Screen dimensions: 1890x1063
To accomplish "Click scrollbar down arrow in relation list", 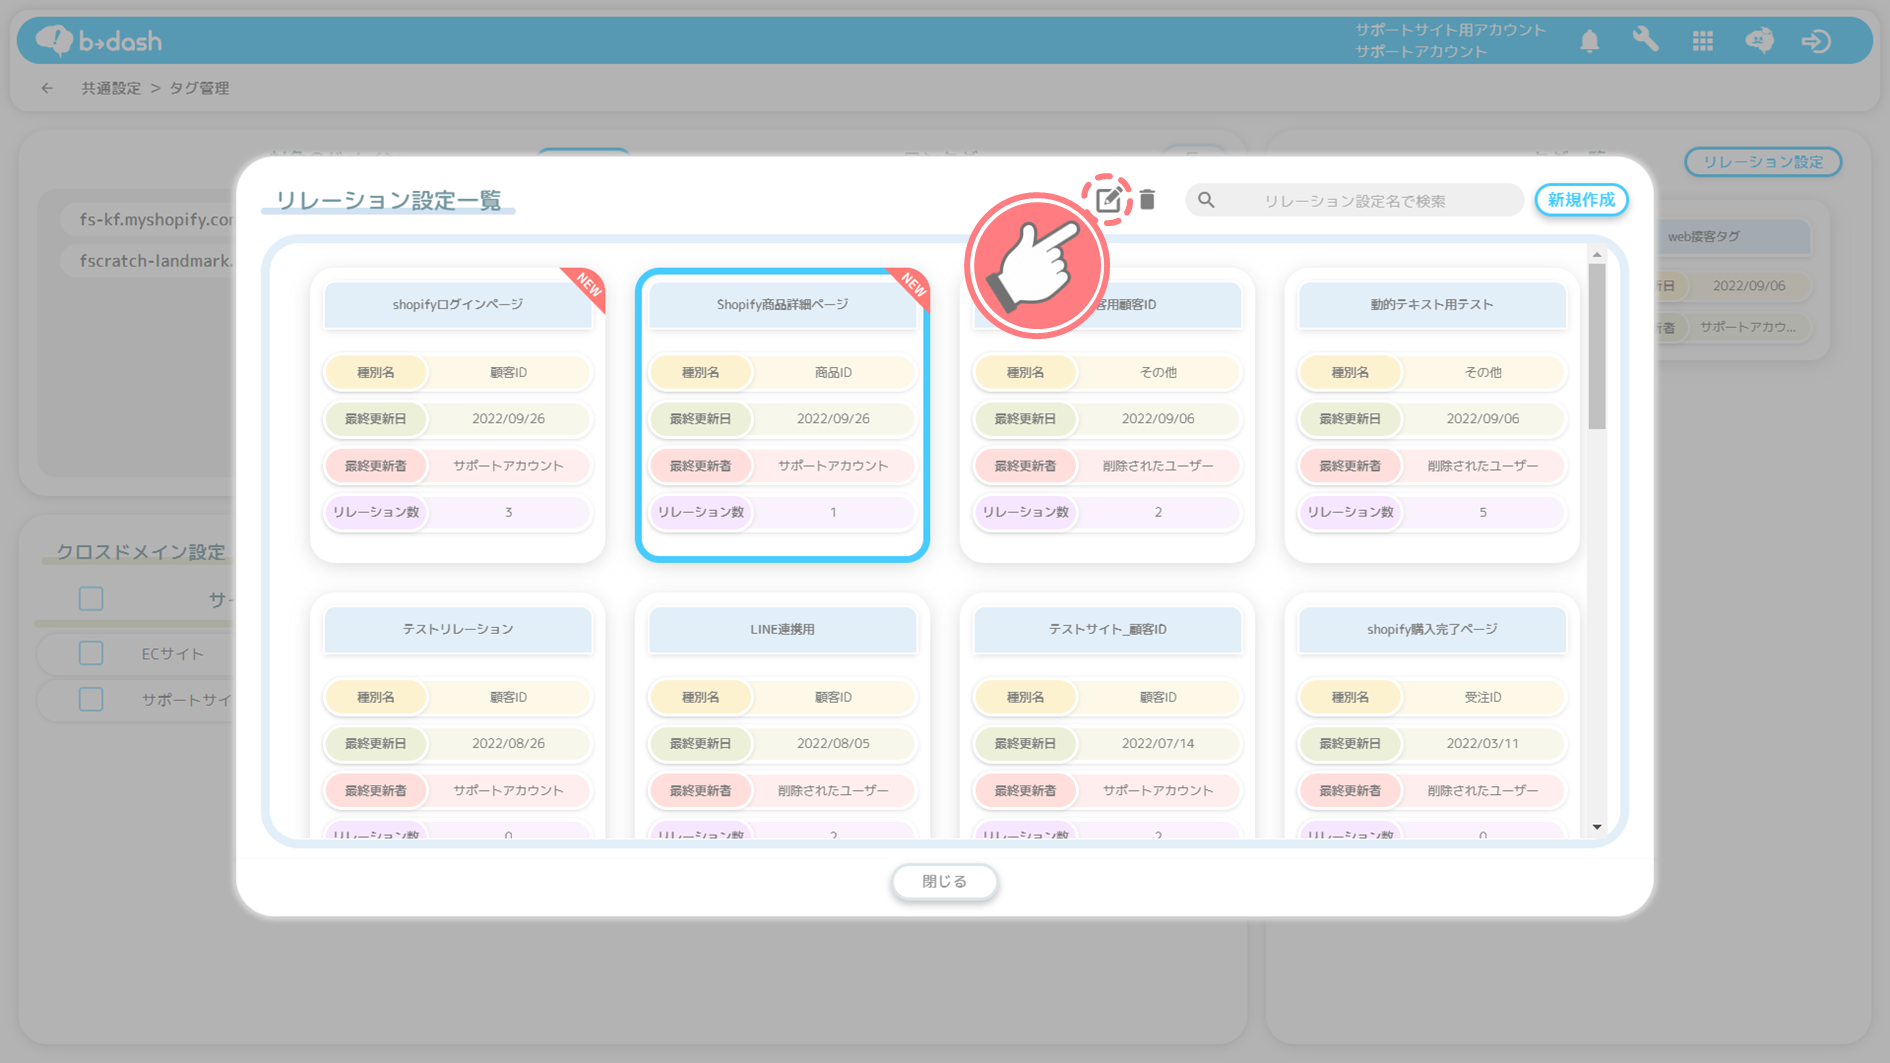I will [1597, 827].
